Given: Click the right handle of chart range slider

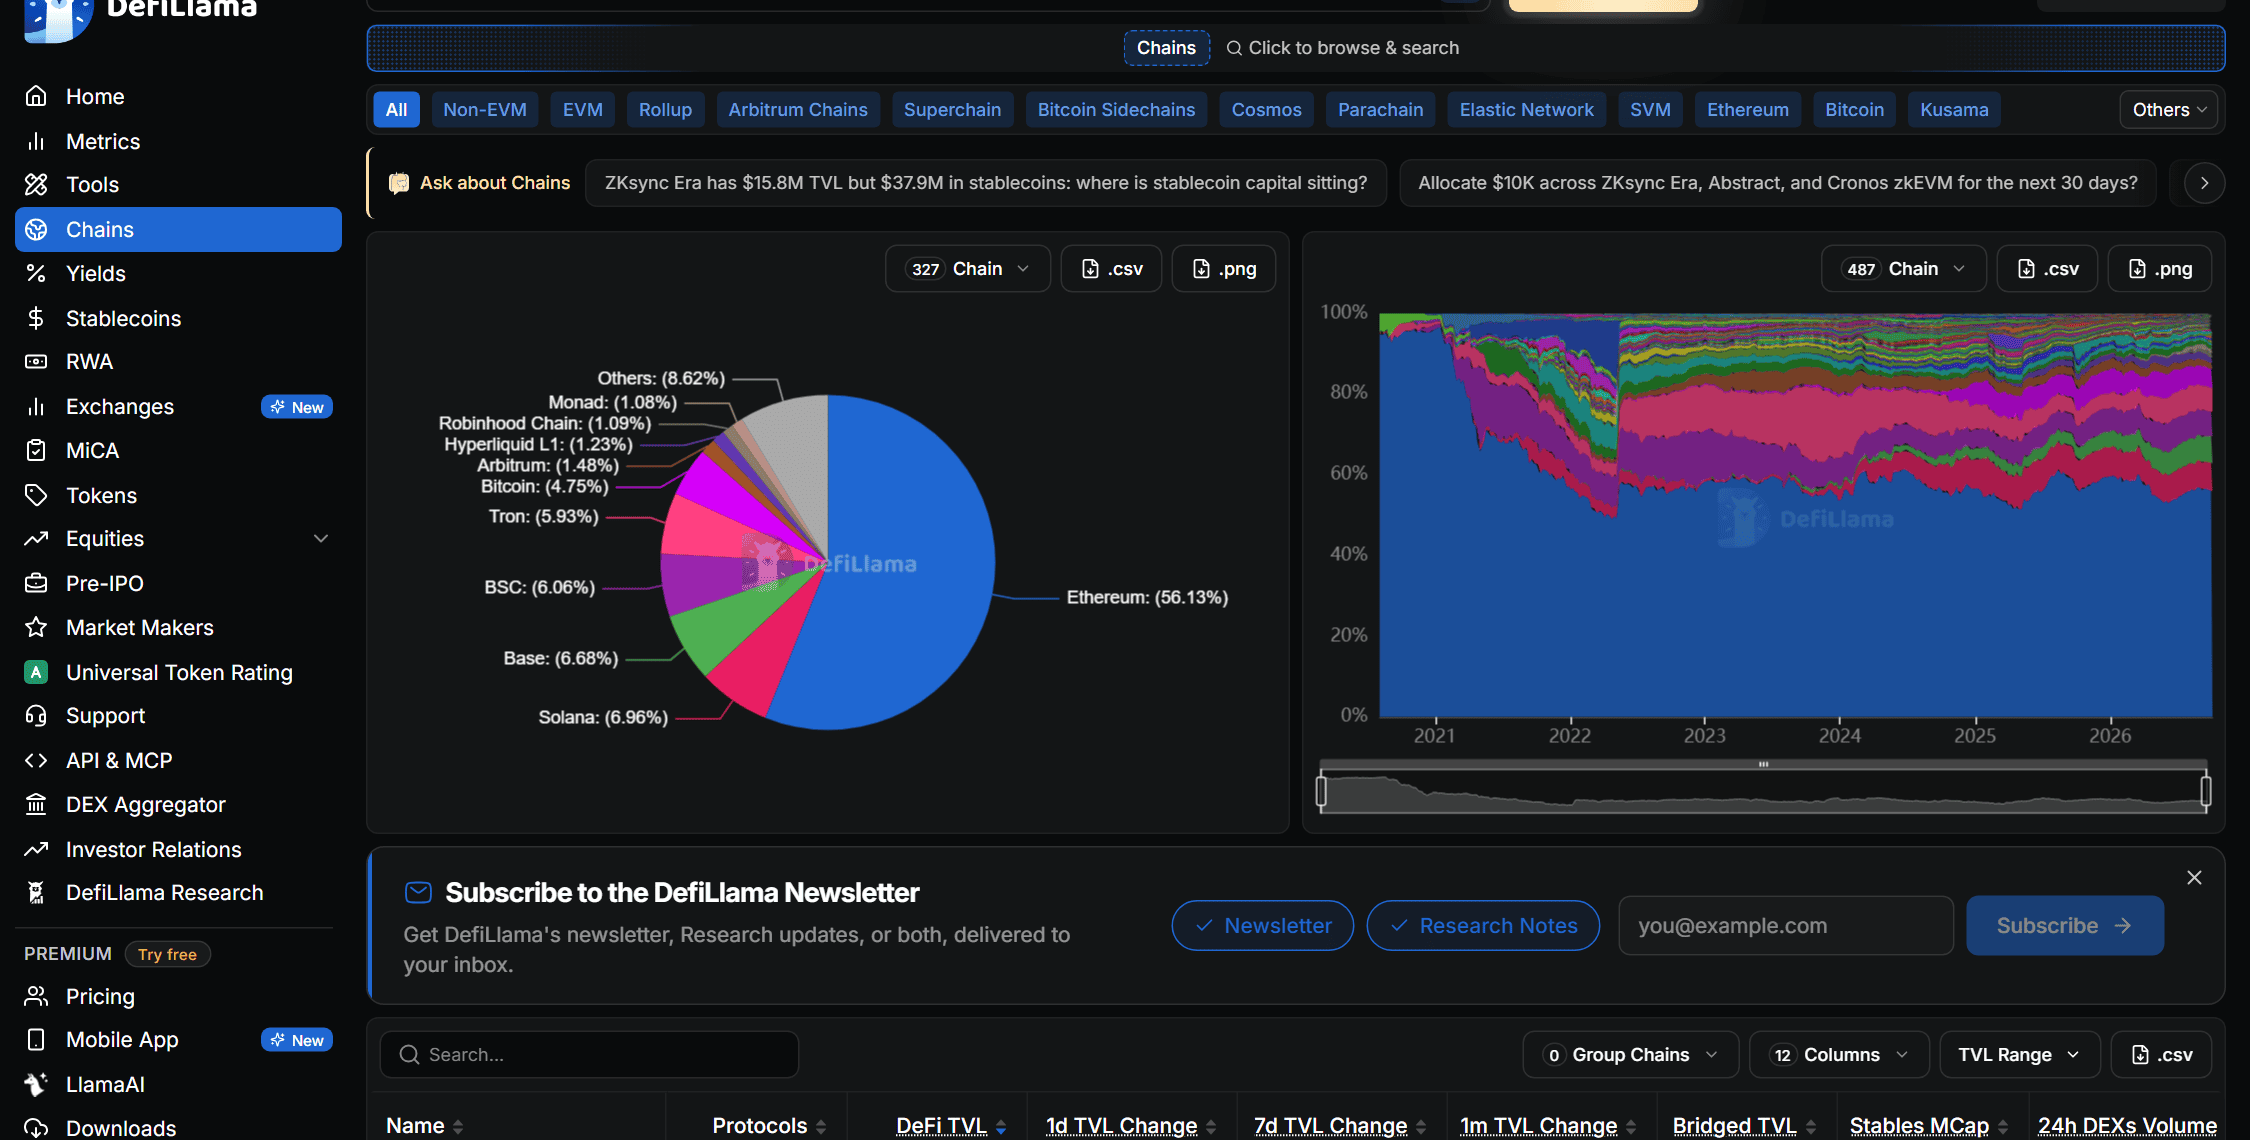Looking at the screenshot, I should tap(2205, 791).
